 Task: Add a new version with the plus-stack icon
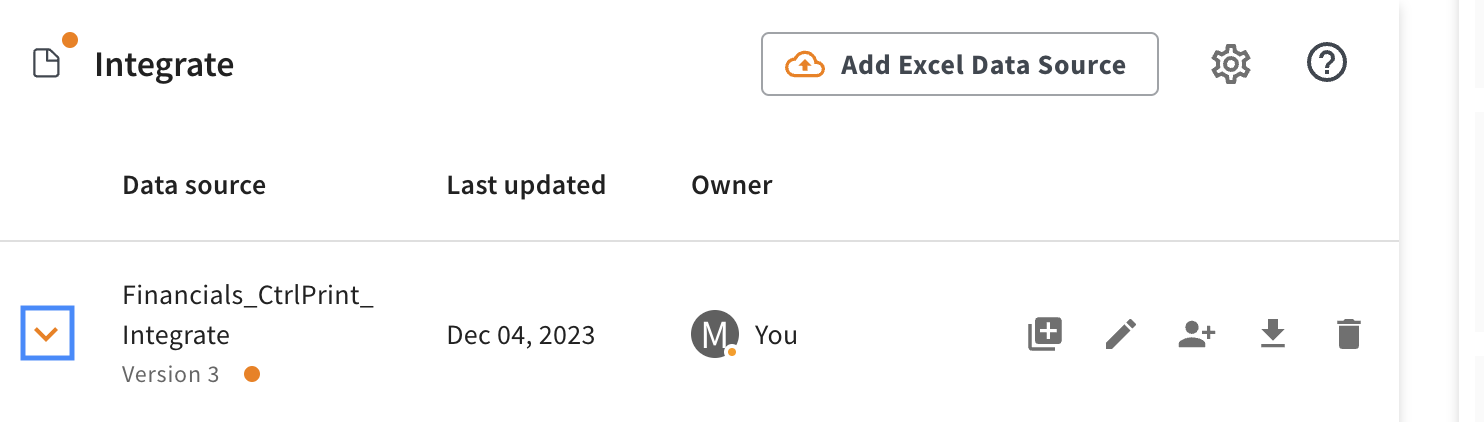[x=1045, y=334]
